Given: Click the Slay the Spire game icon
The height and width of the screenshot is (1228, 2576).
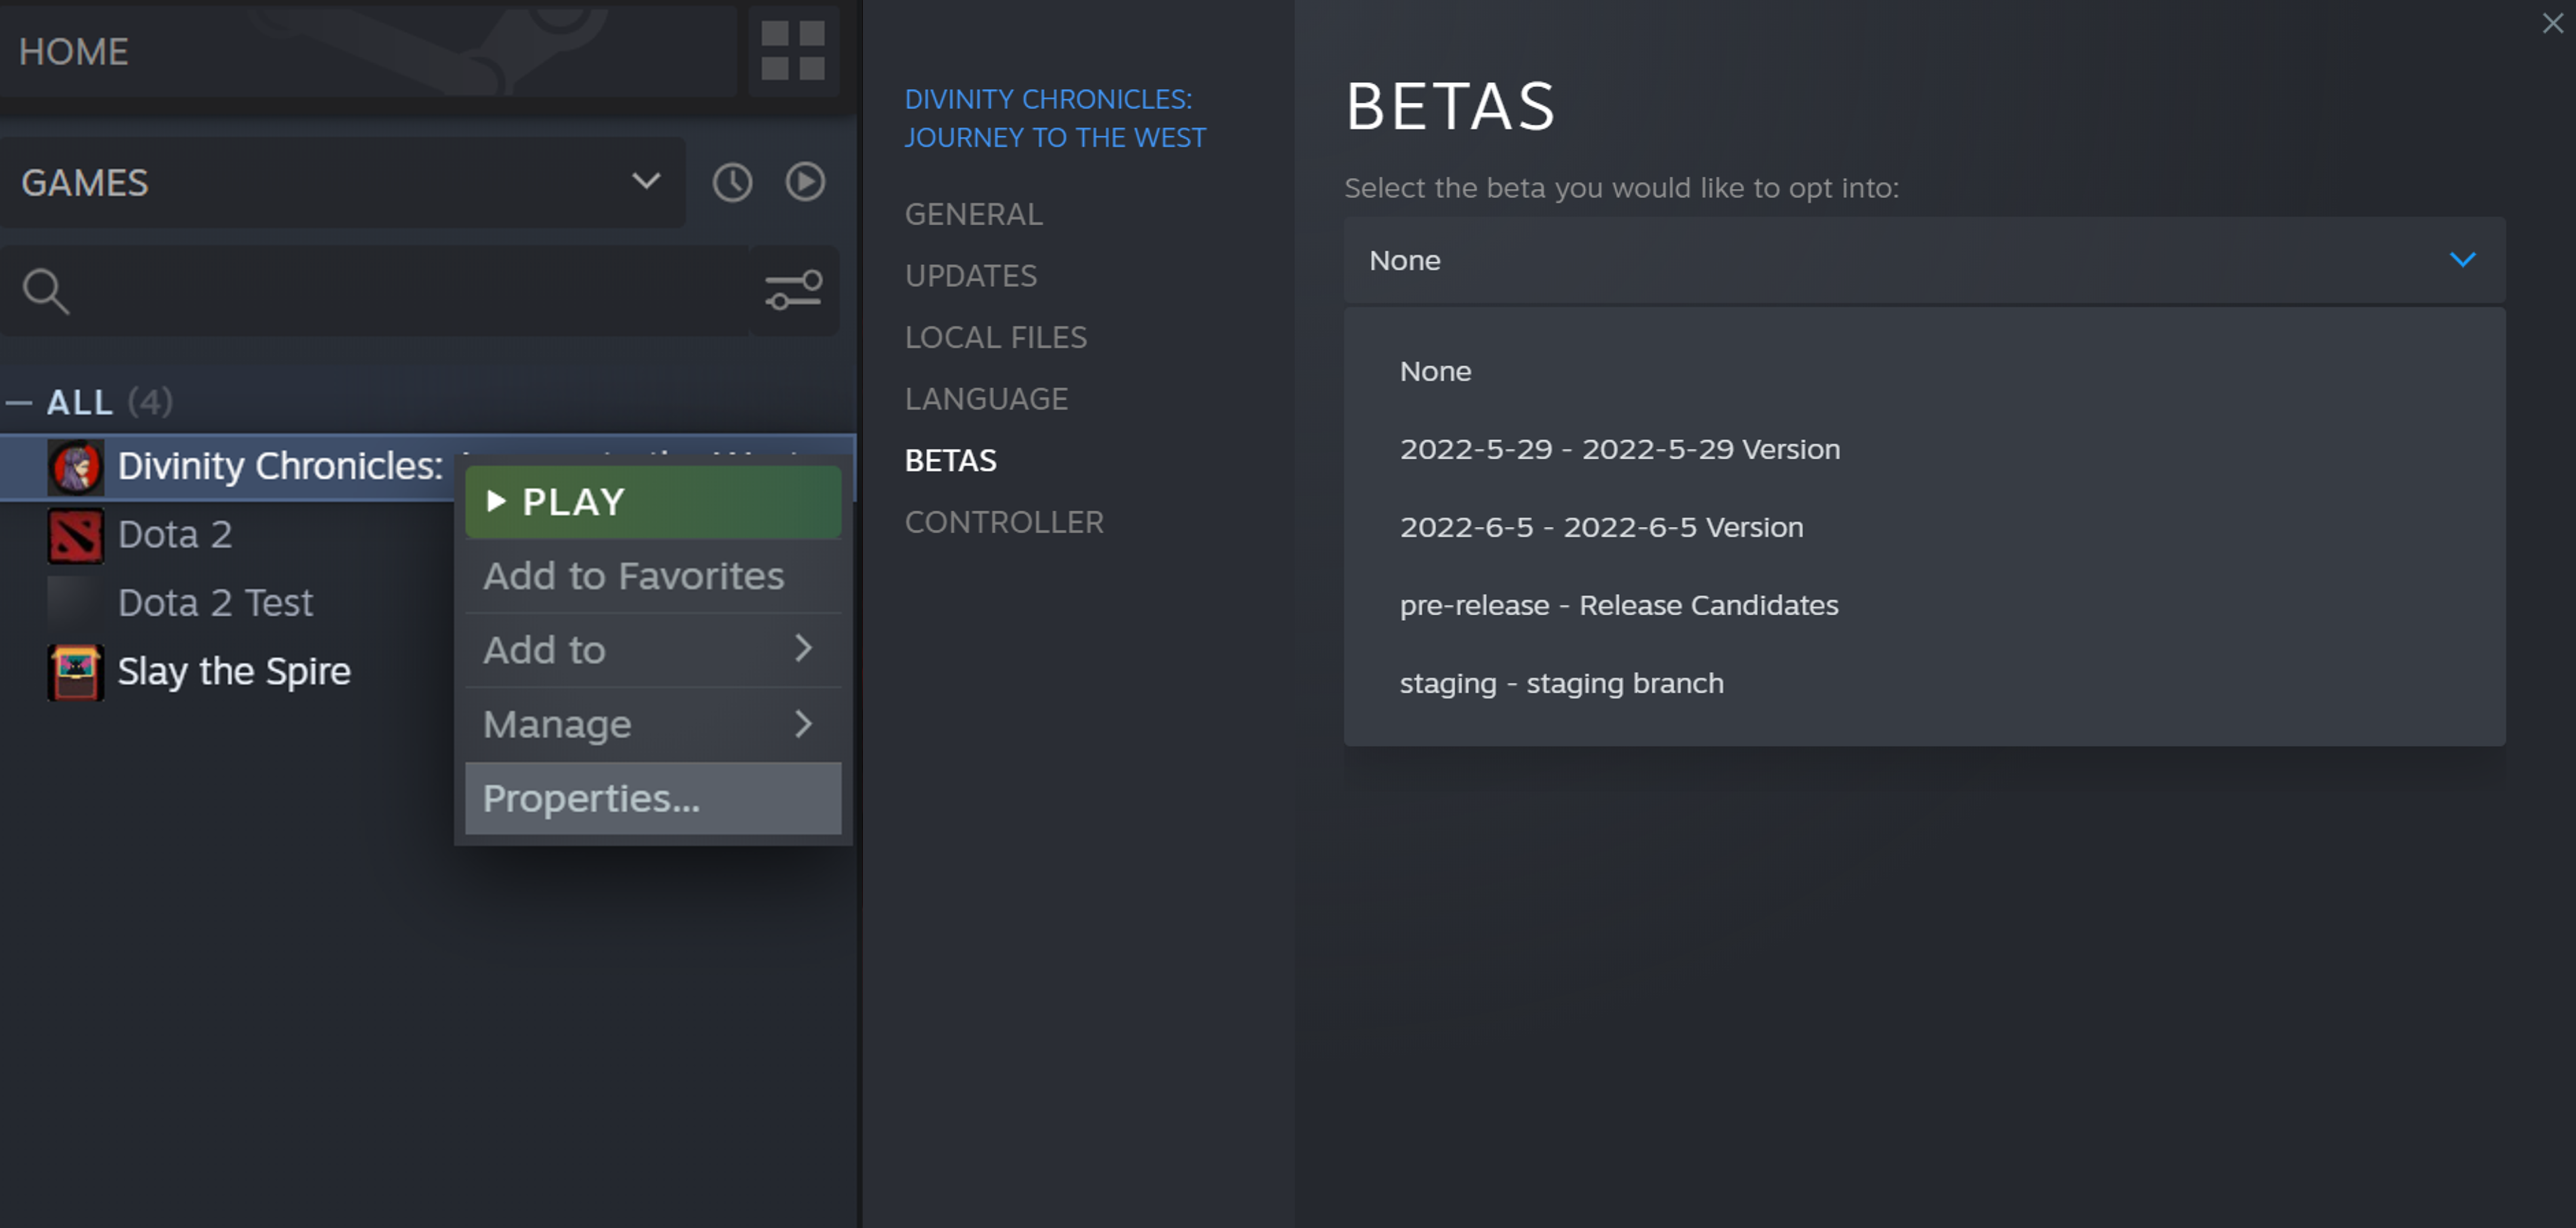Looking at the screenshot, I should pyautogui.click(x=76, y=672).
